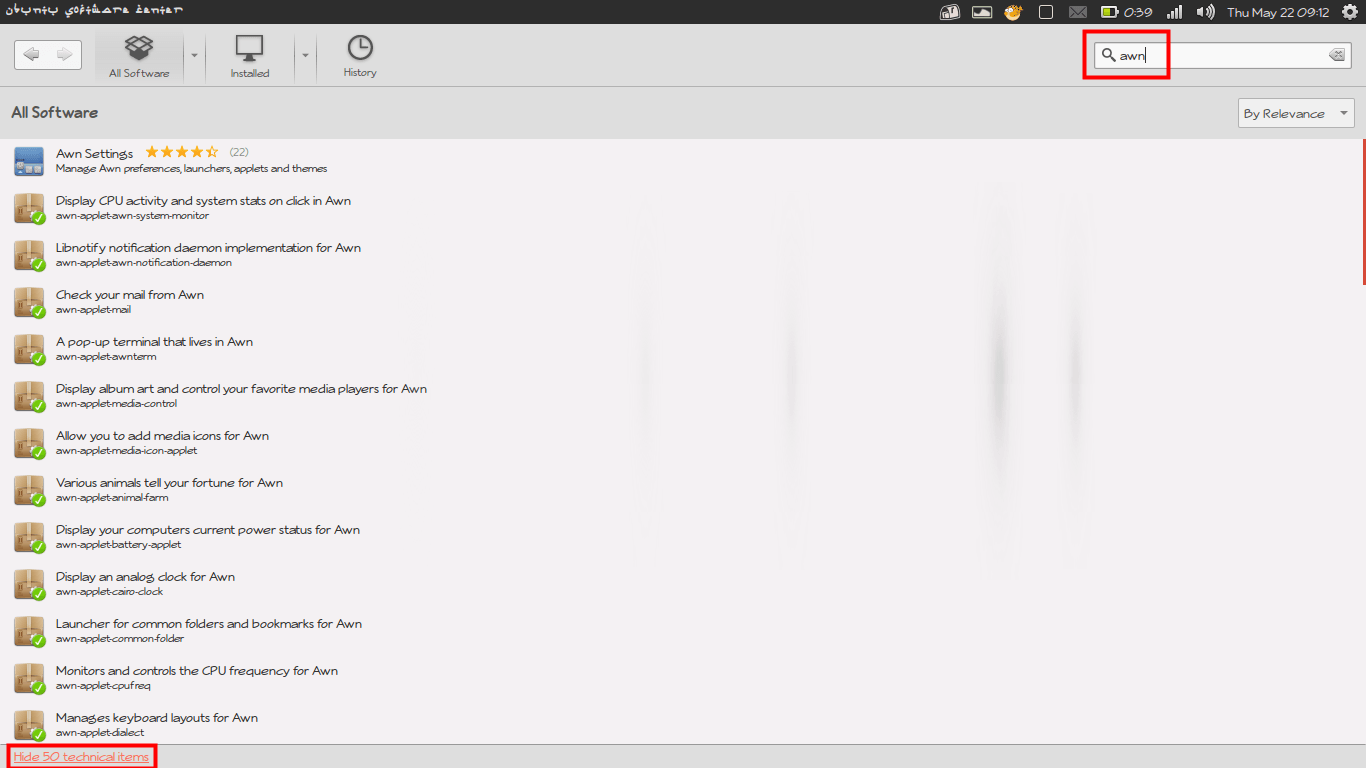Viewport: 1366px width, 768px height.
Task: Click the results list scrollbar thumb
Action: coord(1364,212)
